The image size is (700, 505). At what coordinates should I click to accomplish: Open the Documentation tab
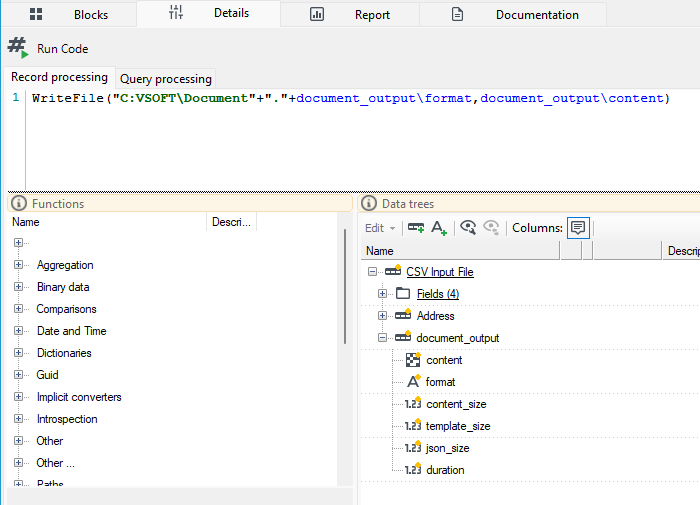coord(513,14)
